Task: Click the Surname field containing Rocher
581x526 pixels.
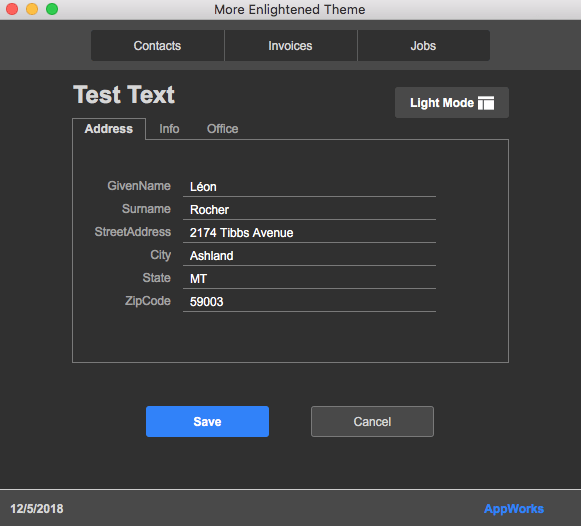Action: pos(309,209)
